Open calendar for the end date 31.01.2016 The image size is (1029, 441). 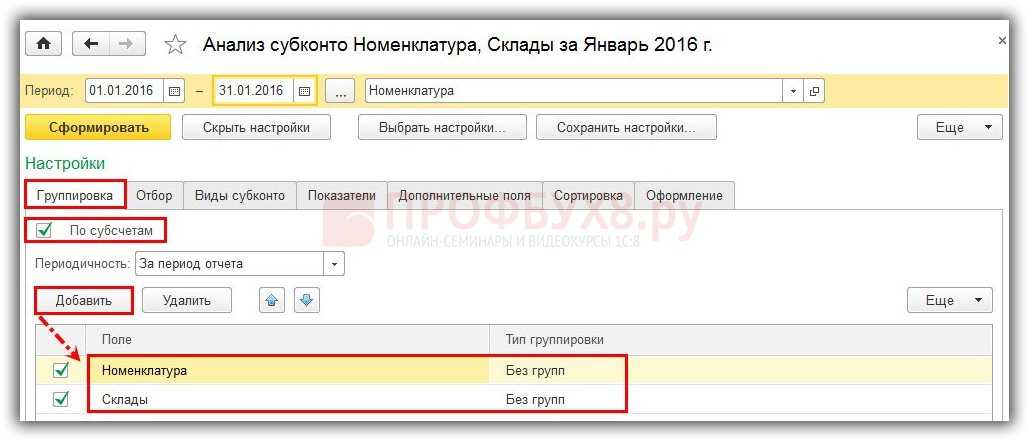[304, 91]
